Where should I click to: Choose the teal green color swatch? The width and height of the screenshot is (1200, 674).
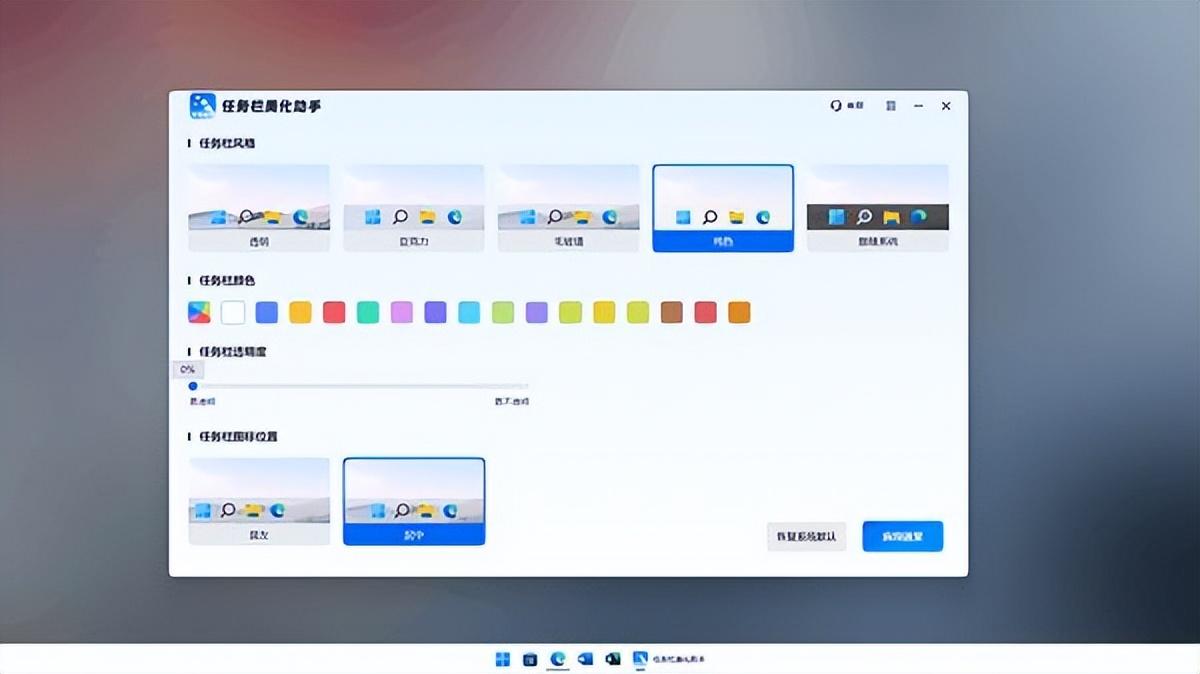(x=368, y=313)
